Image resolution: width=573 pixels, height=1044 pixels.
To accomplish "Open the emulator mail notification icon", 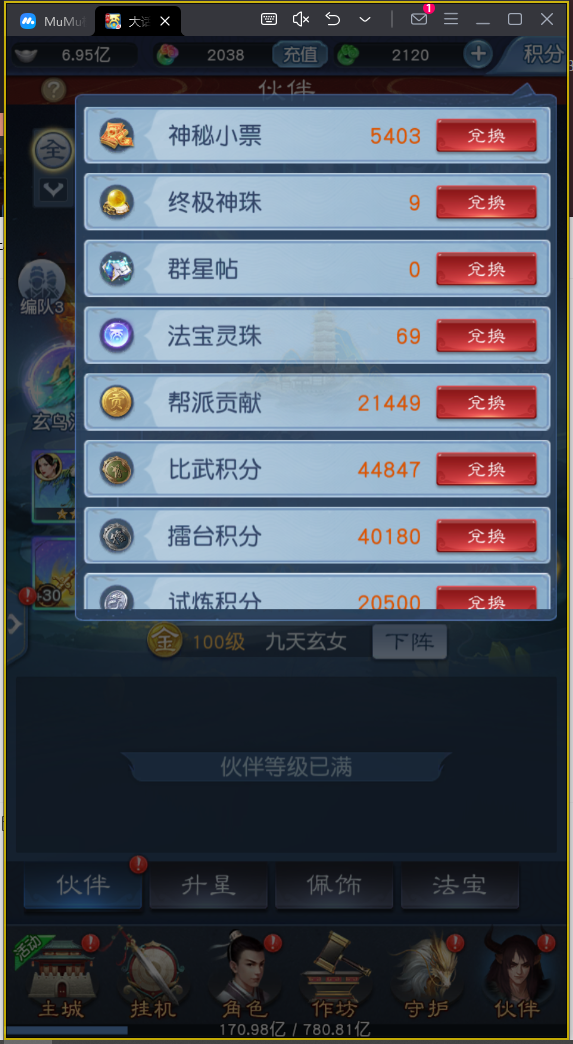I will pyautogui.click(x=419, y=19).
